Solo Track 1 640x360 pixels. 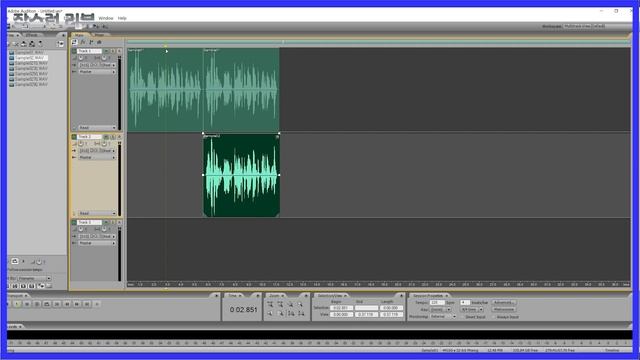click(113, 51)
